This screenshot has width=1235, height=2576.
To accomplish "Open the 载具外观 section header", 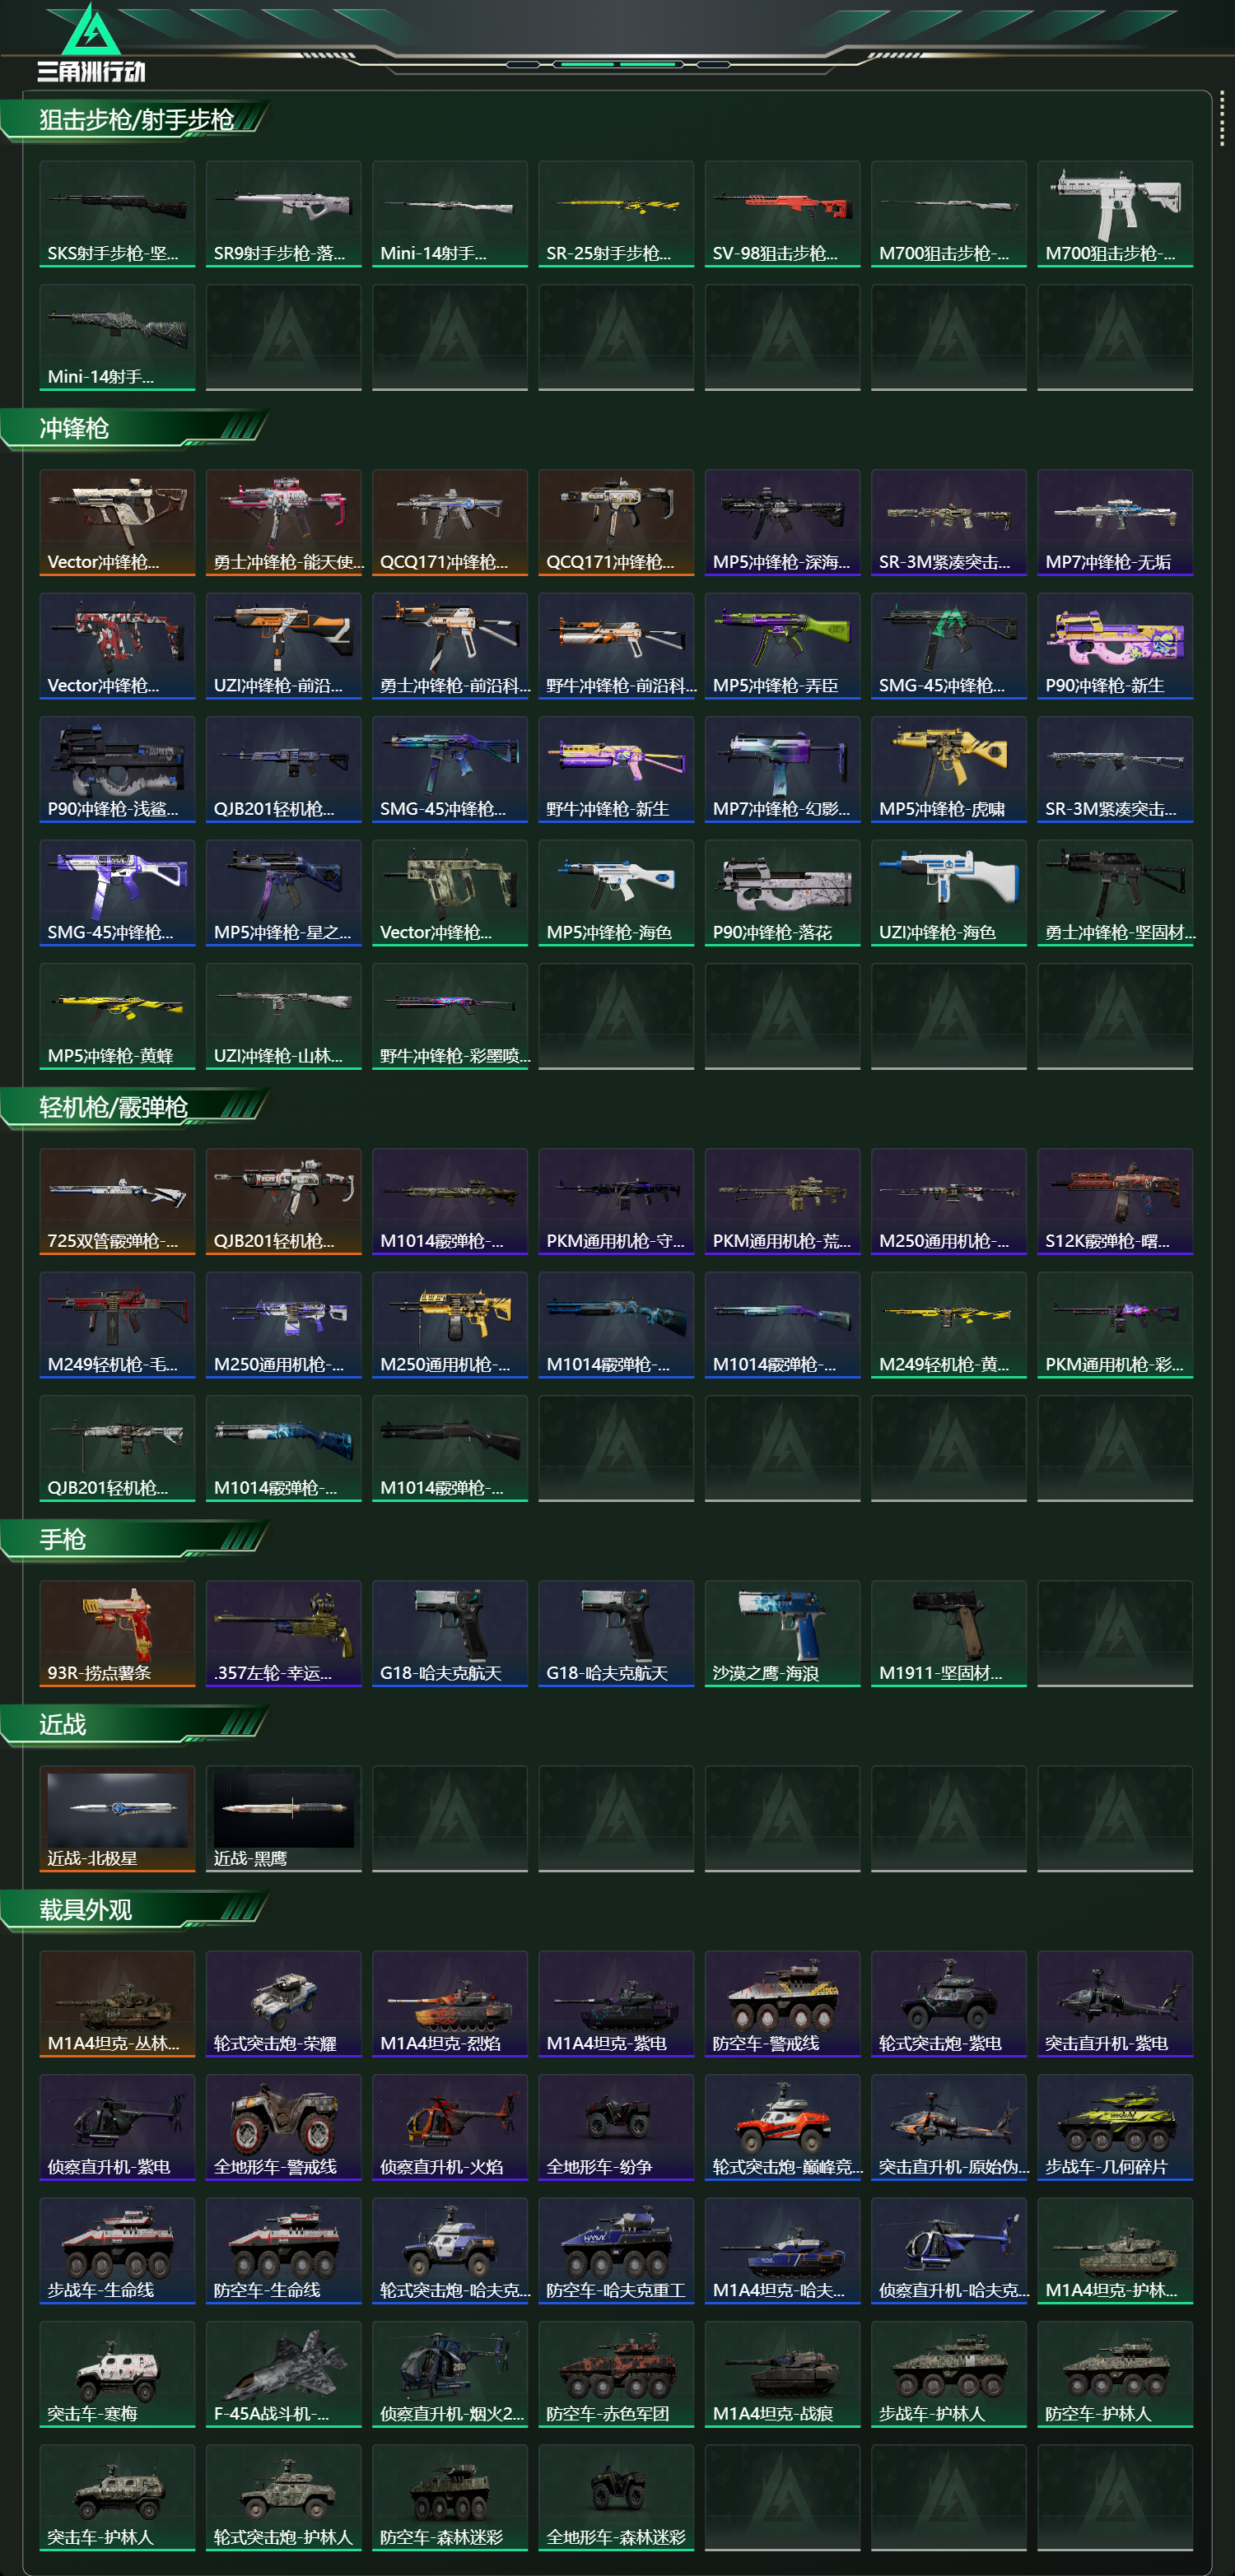I will click(86, 1911).
